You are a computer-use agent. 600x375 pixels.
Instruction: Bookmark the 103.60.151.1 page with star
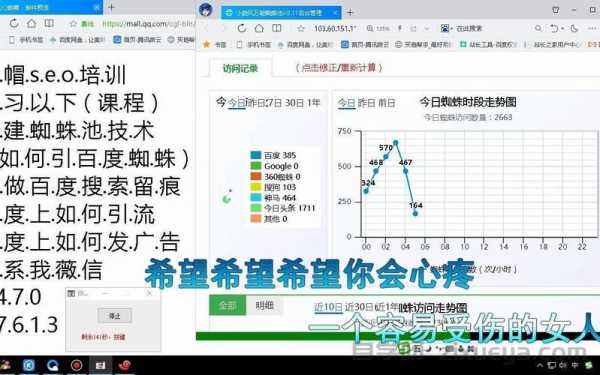[301, 29]
